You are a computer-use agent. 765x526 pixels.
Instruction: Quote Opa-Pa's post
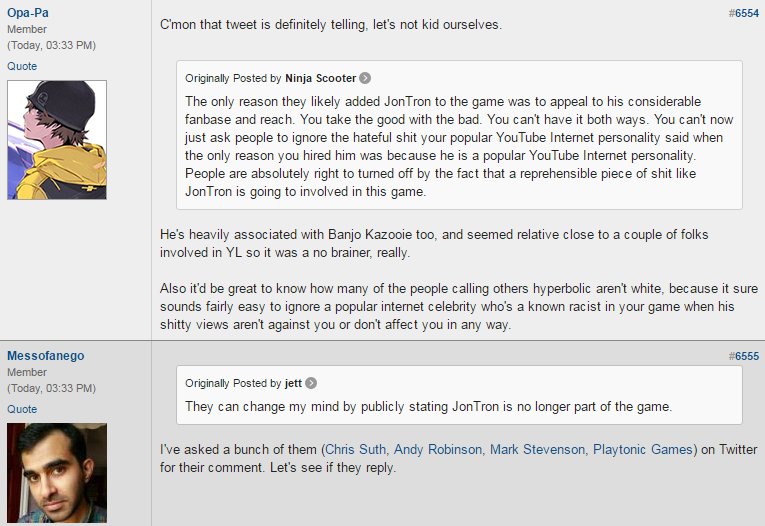pyautogui.click(x=22, y=66)
